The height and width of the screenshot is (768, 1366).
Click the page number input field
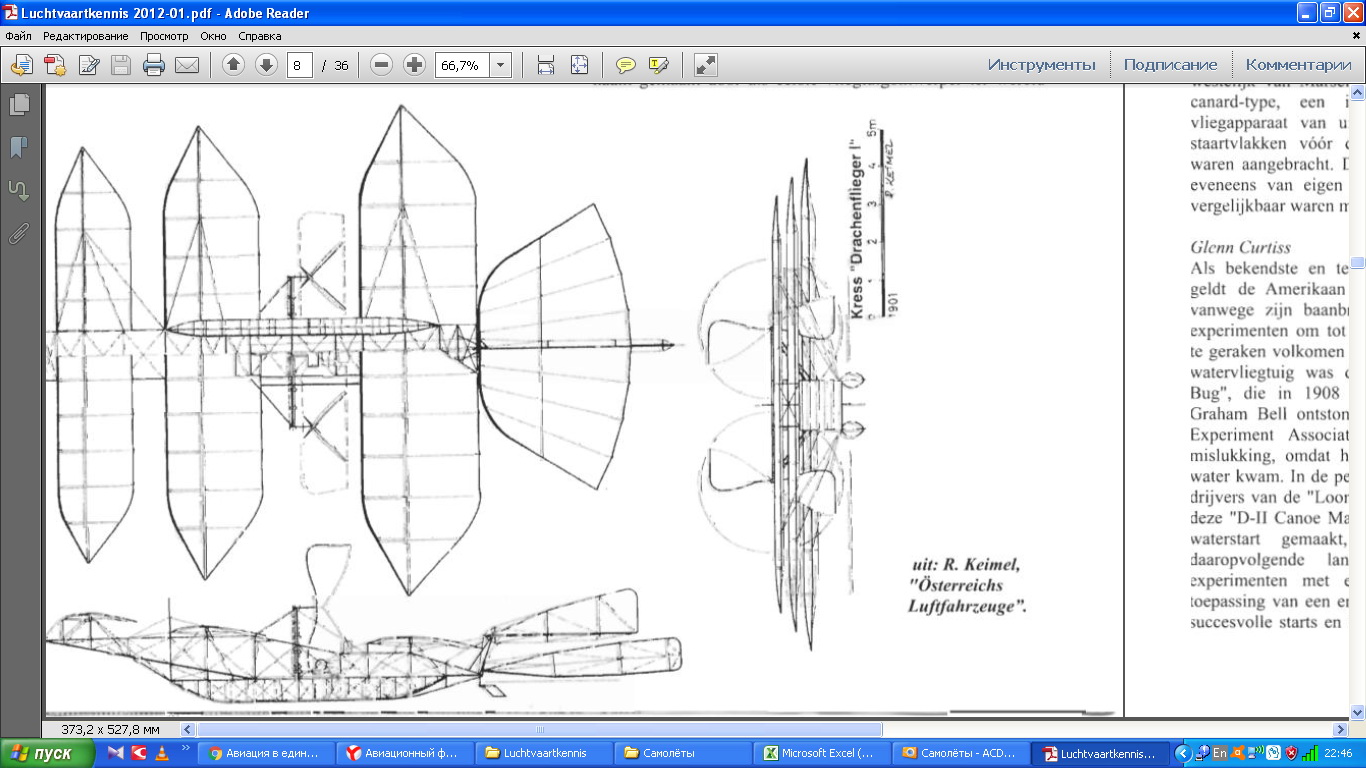pos(299,66)
